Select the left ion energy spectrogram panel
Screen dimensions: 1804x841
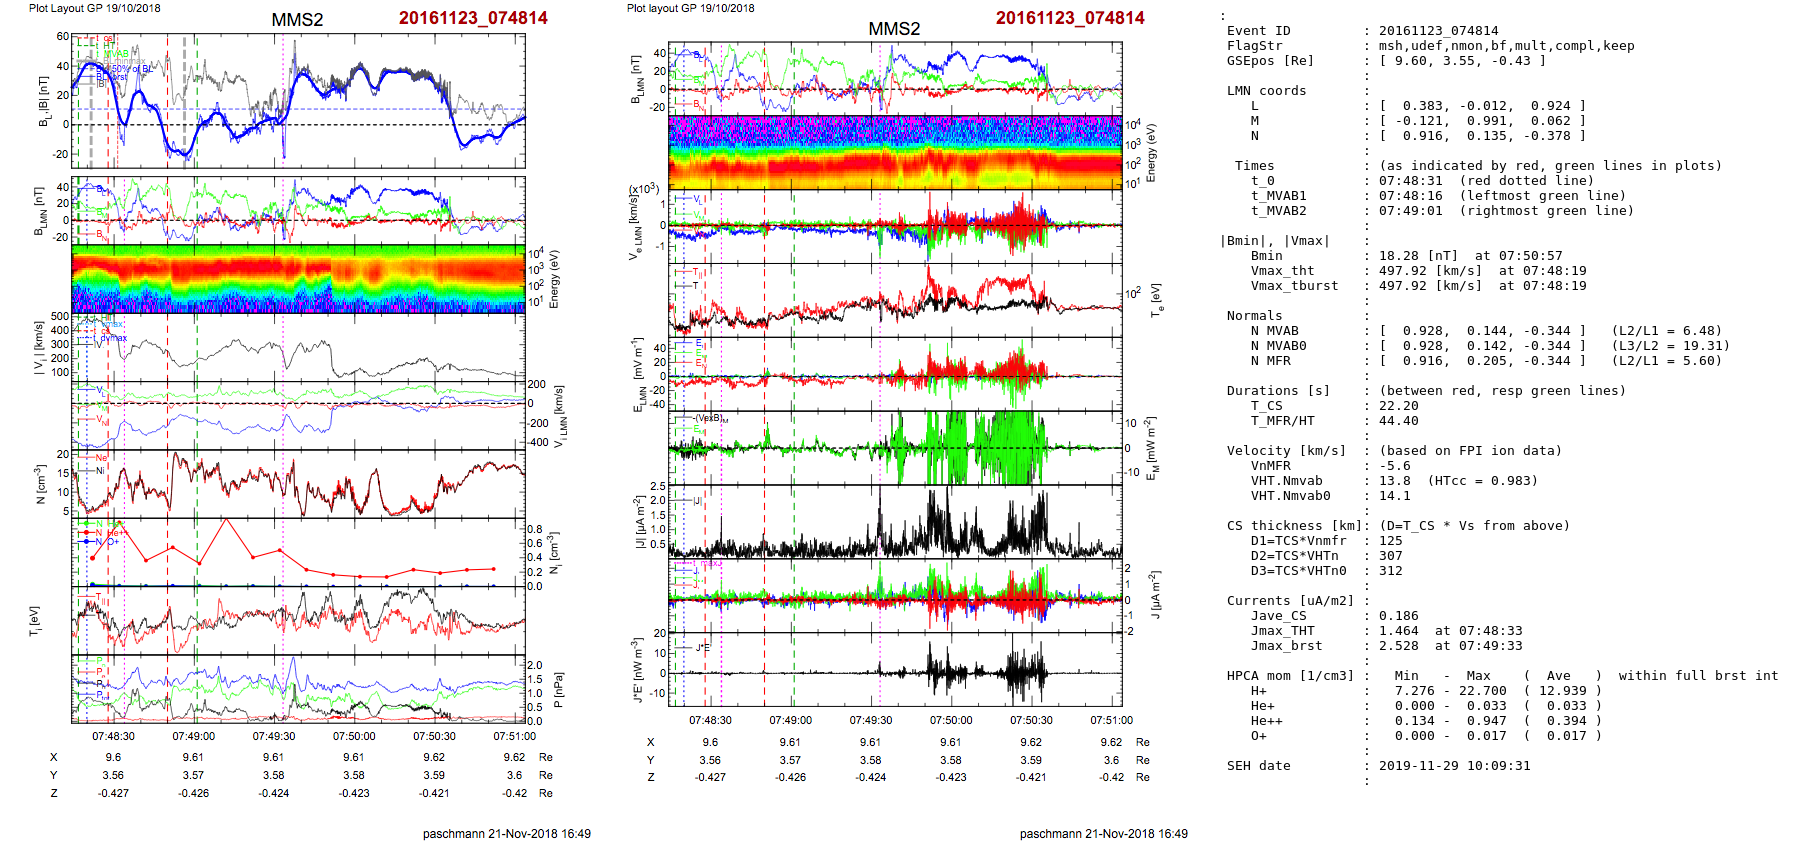pyautogui.click(x=298, y=279)
